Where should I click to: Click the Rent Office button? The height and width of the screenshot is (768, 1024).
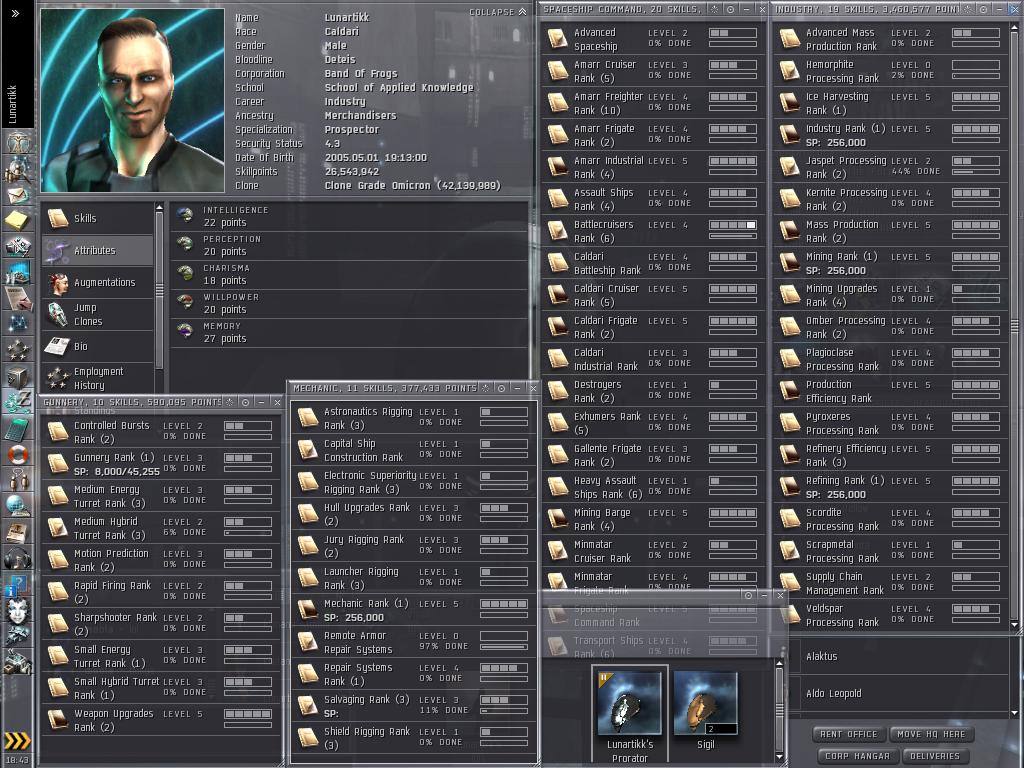click(x=848, y=734)
